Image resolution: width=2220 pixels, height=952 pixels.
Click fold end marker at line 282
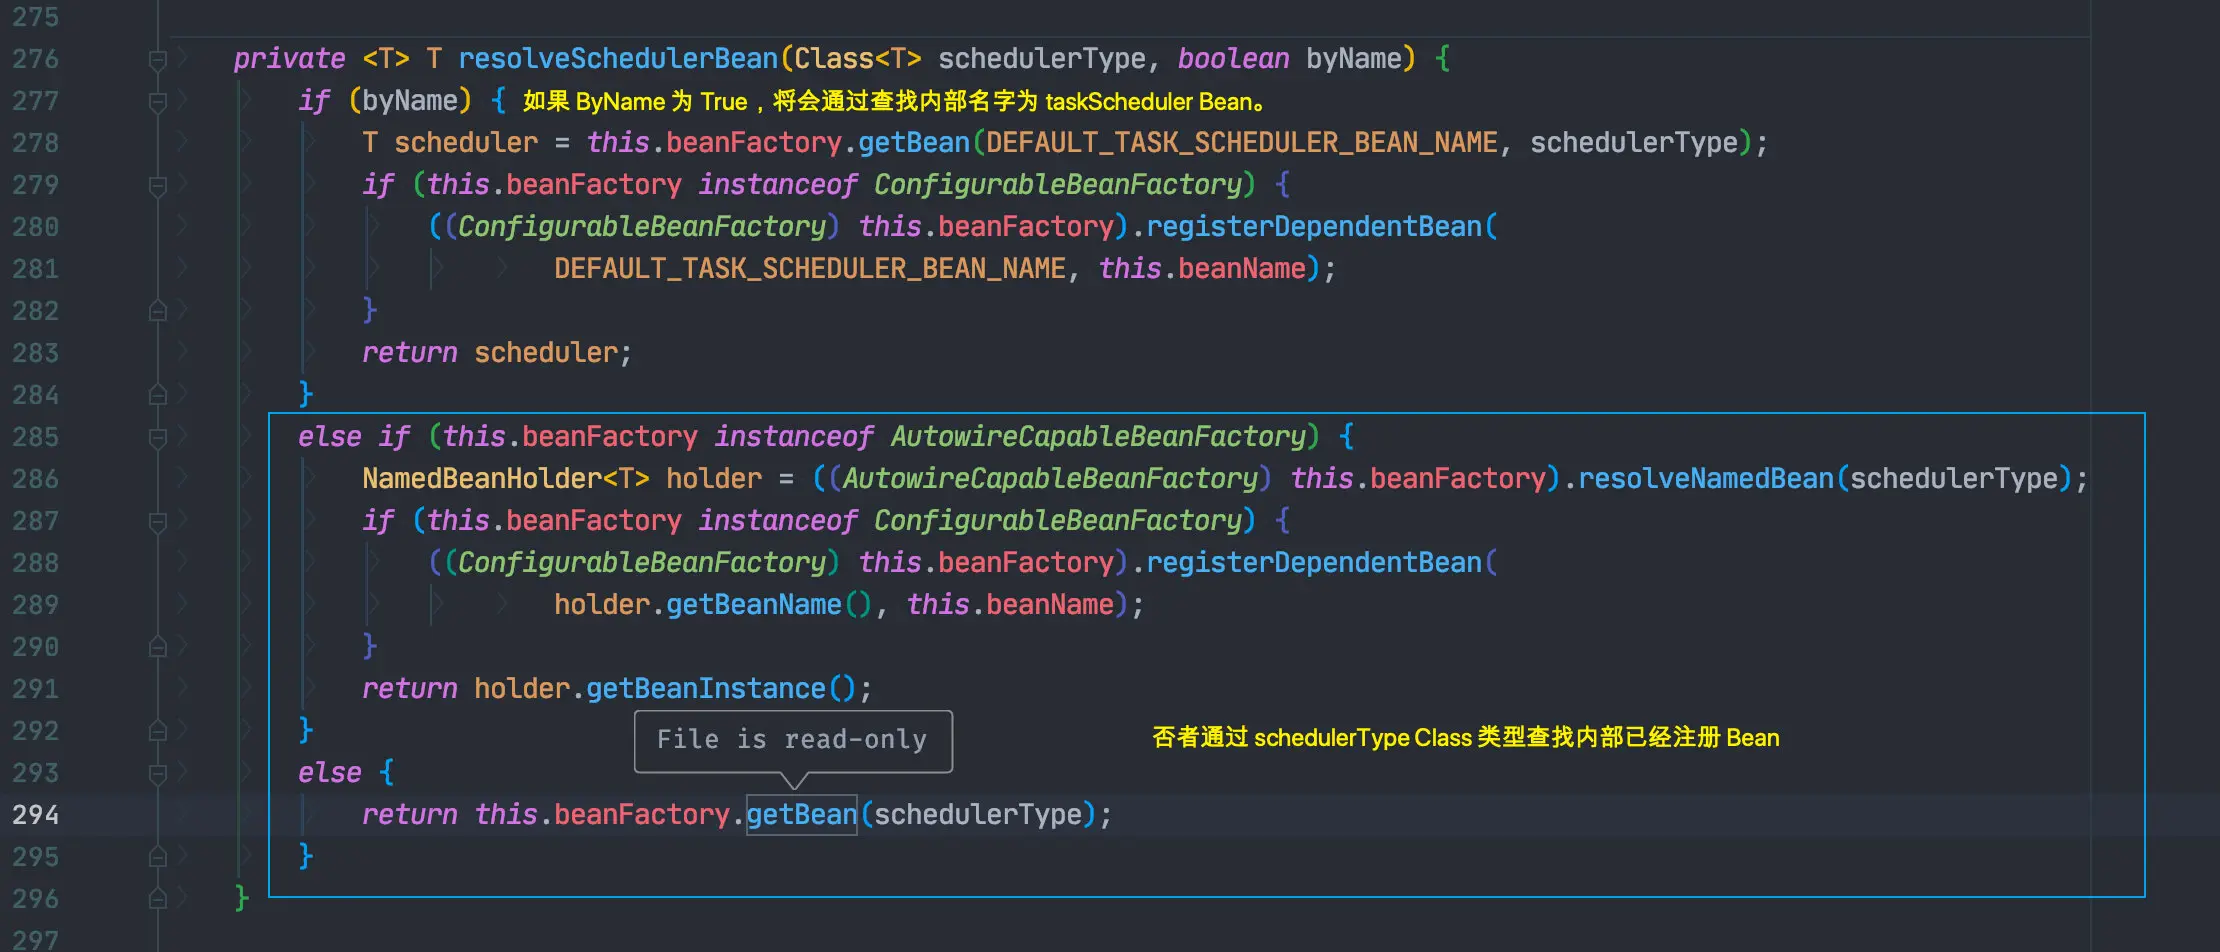point(157,311)
